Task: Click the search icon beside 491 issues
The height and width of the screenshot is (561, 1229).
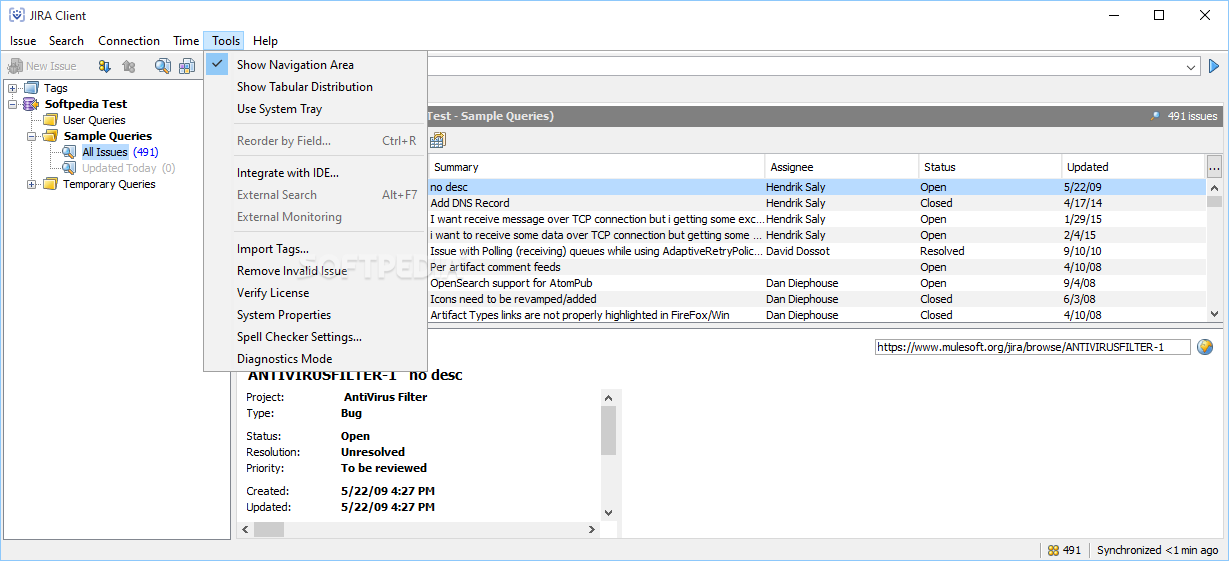Action: [x=1156, y=116]
